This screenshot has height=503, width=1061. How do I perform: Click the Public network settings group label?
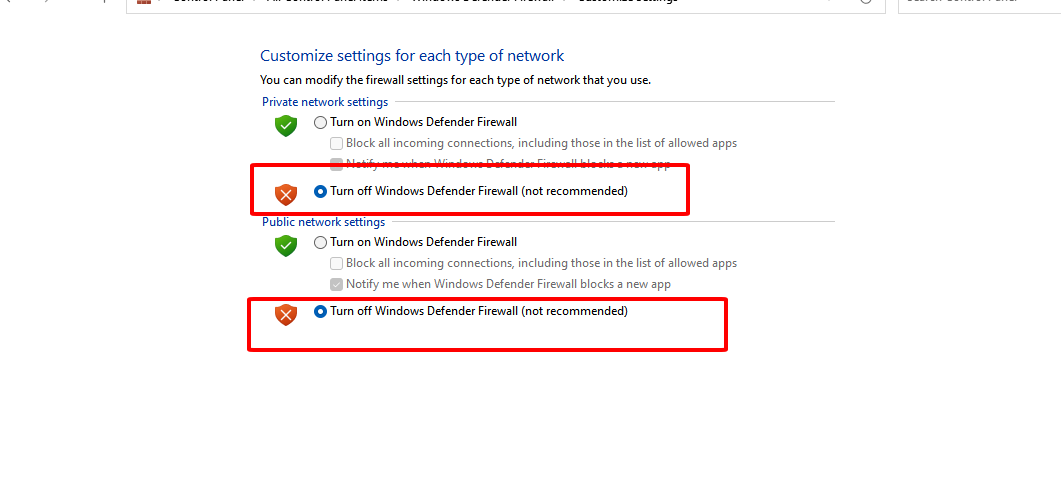pyautogui.click(x=323, y=222)
